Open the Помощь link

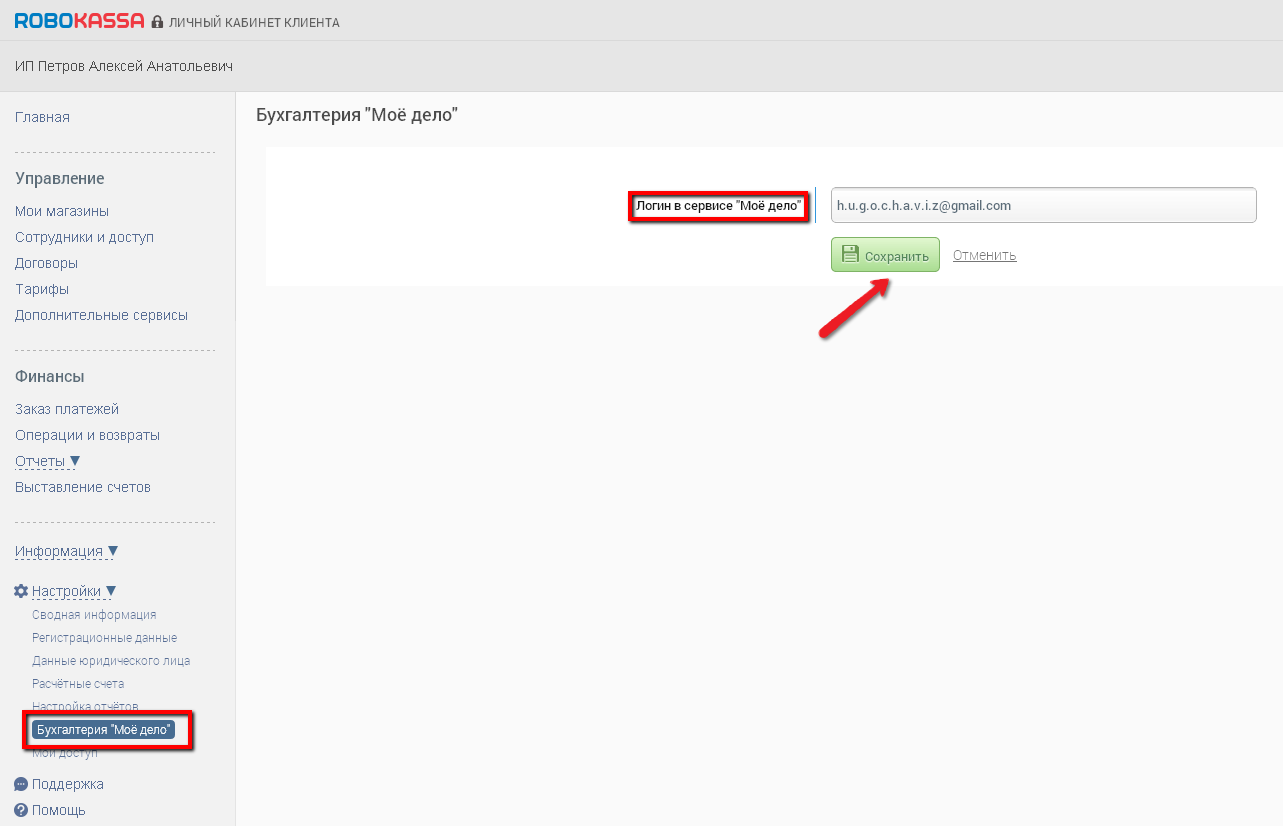click(59, 810)
